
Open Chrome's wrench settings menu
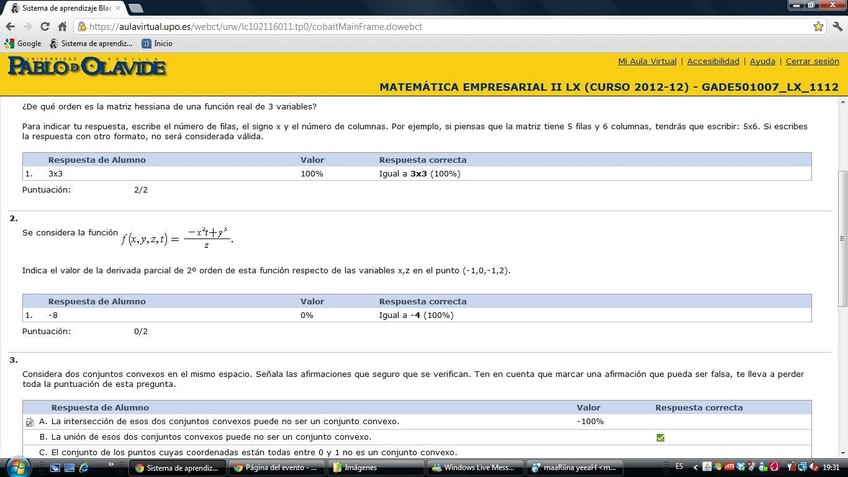[x=836, y=27]
